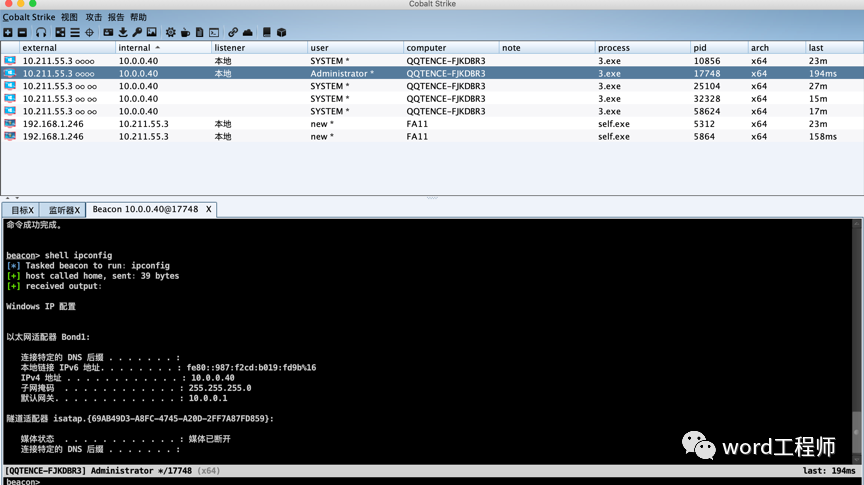Select the Administrator * session row
The height and width of the screenshot is (485, 864).
click(432, 73)
